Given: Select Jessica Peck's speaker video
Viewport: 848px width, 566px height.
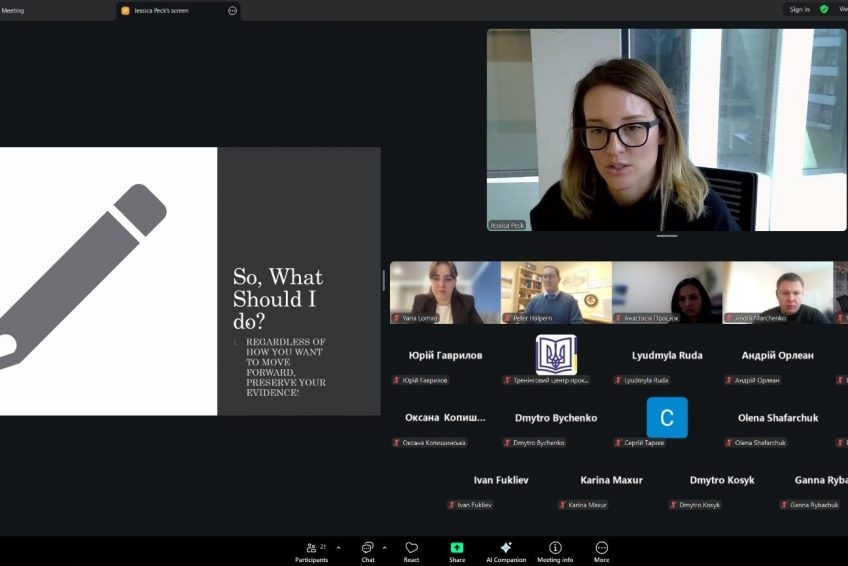Looking at the screenshot, I should 666,130.
